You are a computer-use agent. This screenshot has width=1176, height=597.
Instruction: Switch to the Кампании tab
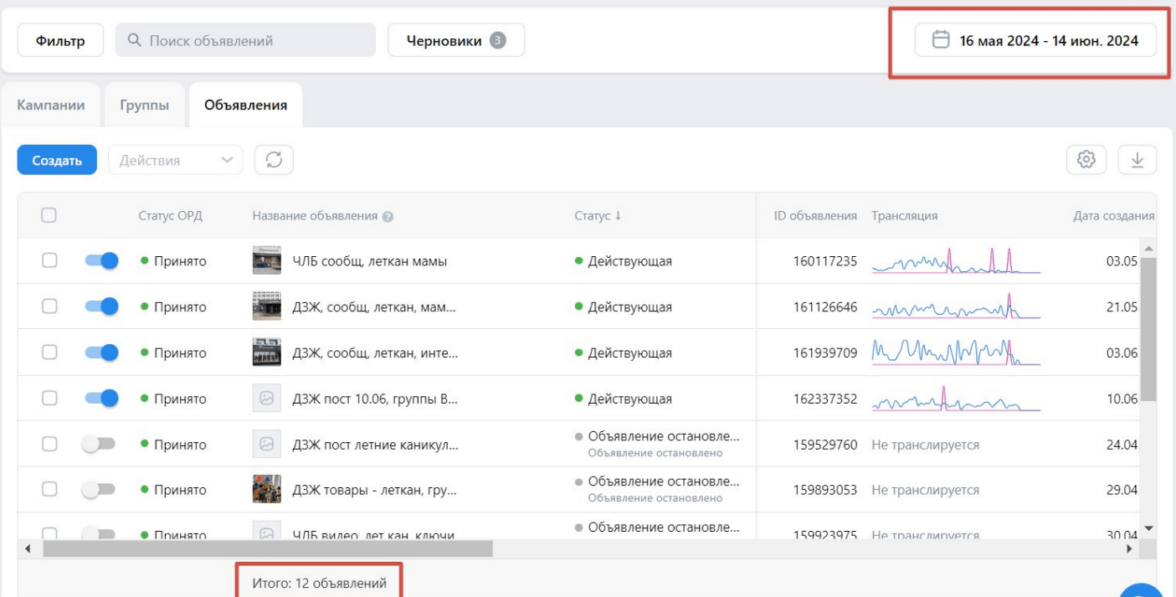tap(51, 105)
